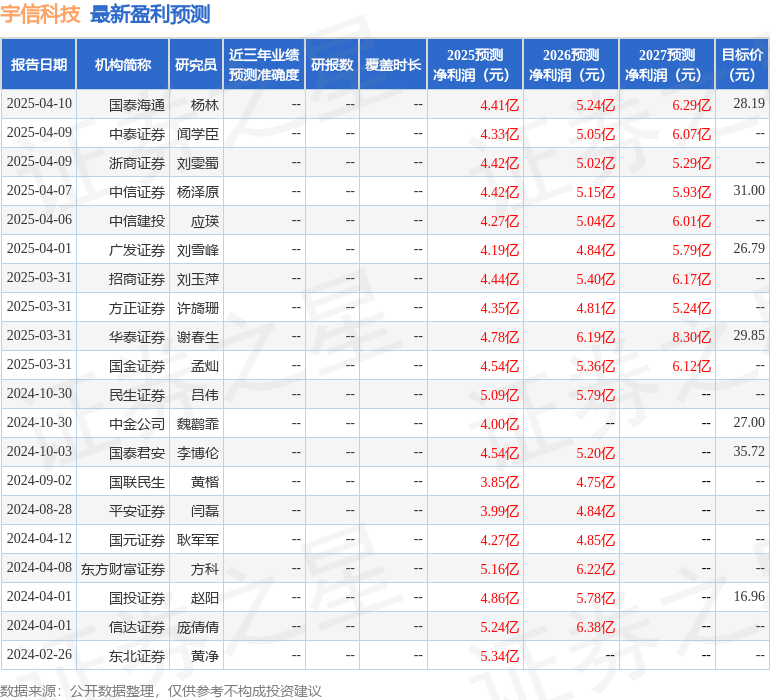Click target price 35.72

point(749,451)
